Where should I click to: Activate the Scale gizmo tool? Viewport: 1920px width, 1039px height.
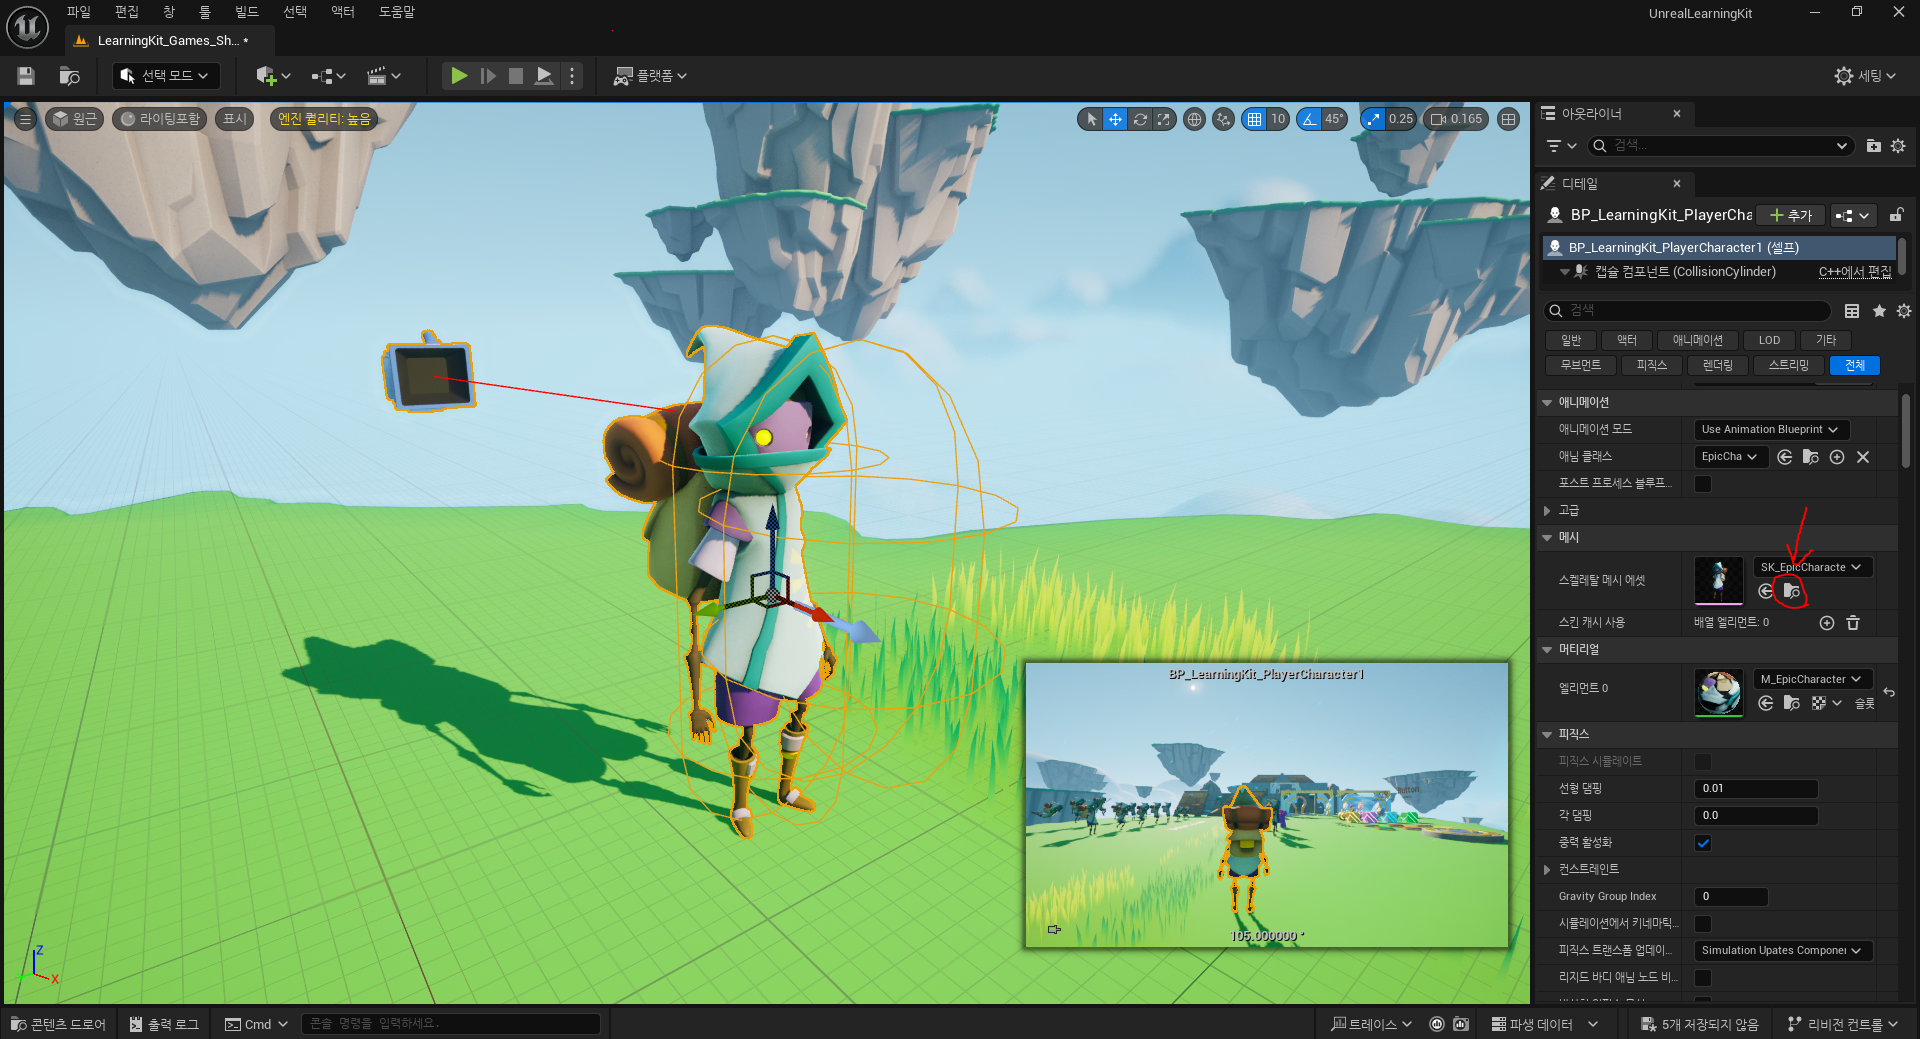click(1163, 119)
